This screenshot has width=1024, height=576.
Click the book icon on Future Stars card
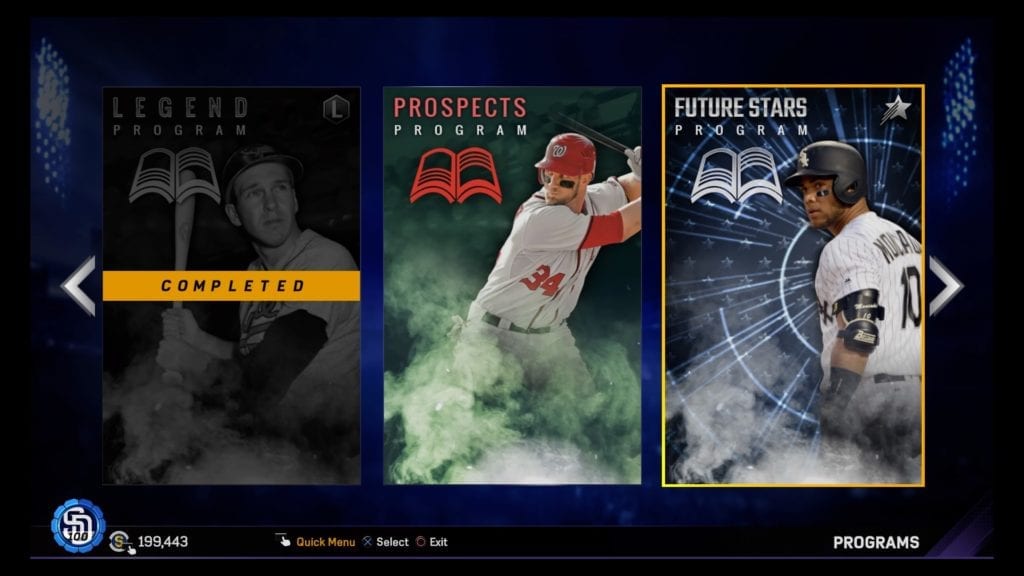coord(737,175)
